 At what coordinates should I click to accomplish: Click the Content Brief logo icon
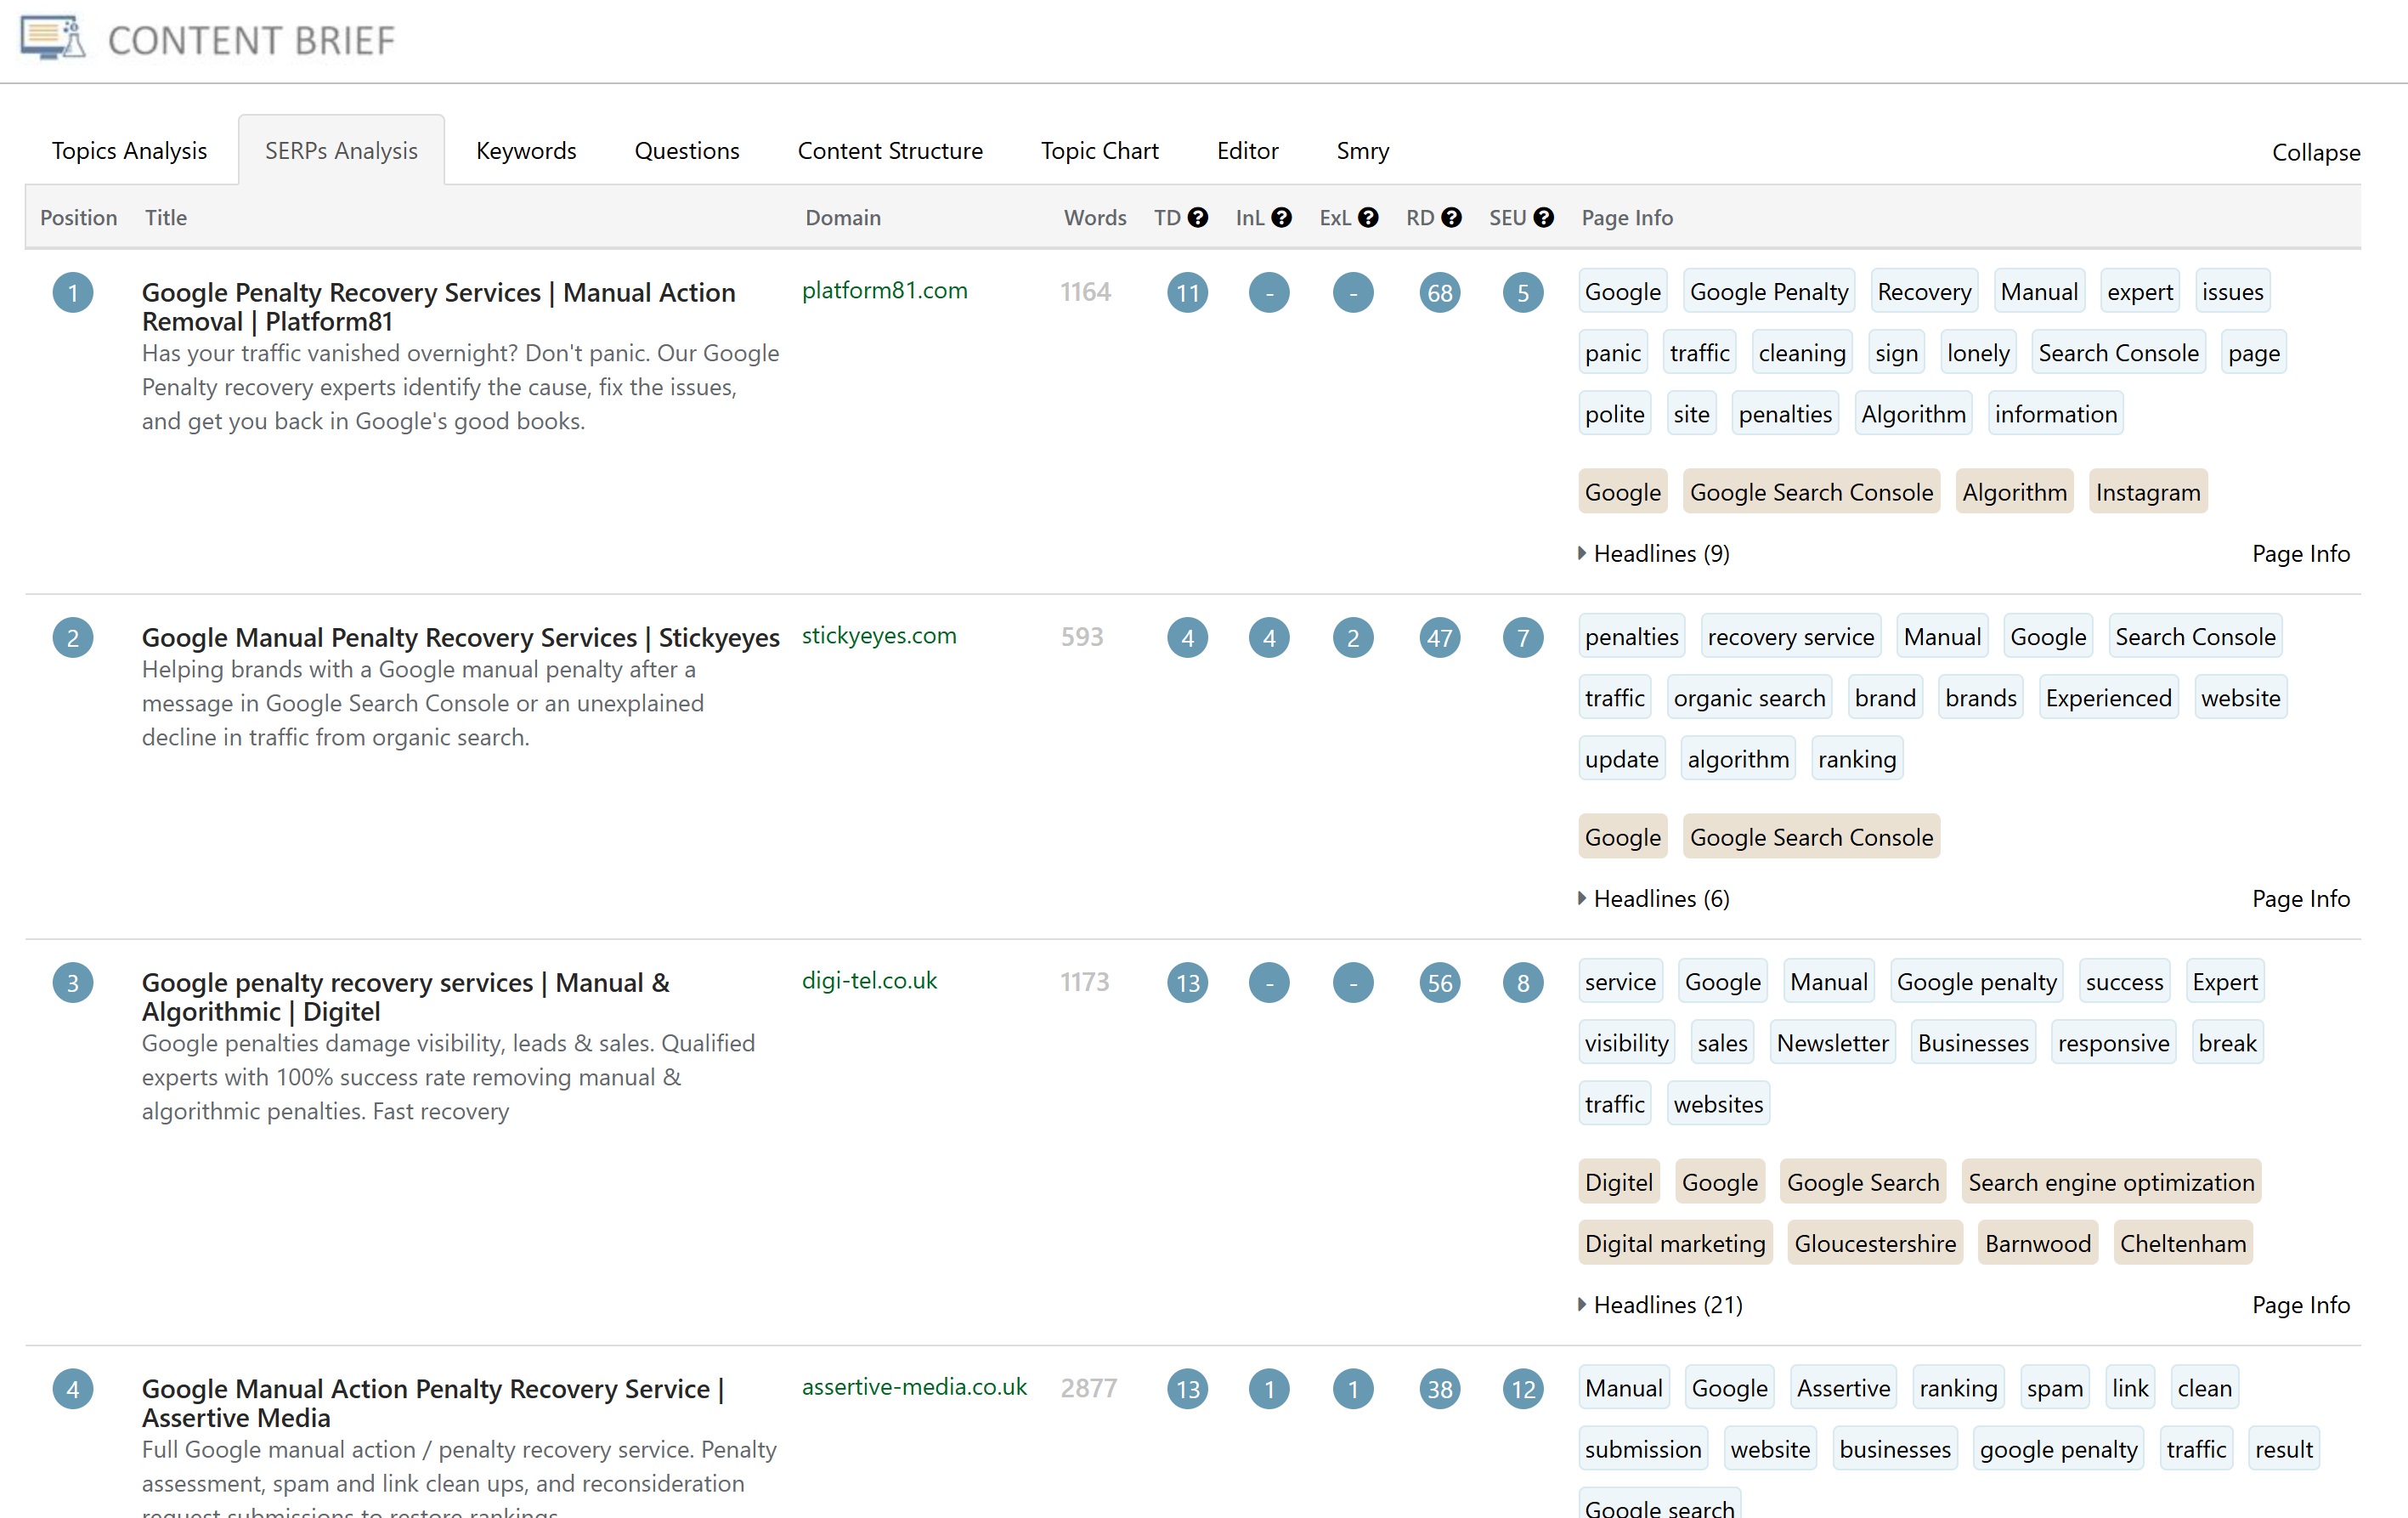click(x=53, y=38)
